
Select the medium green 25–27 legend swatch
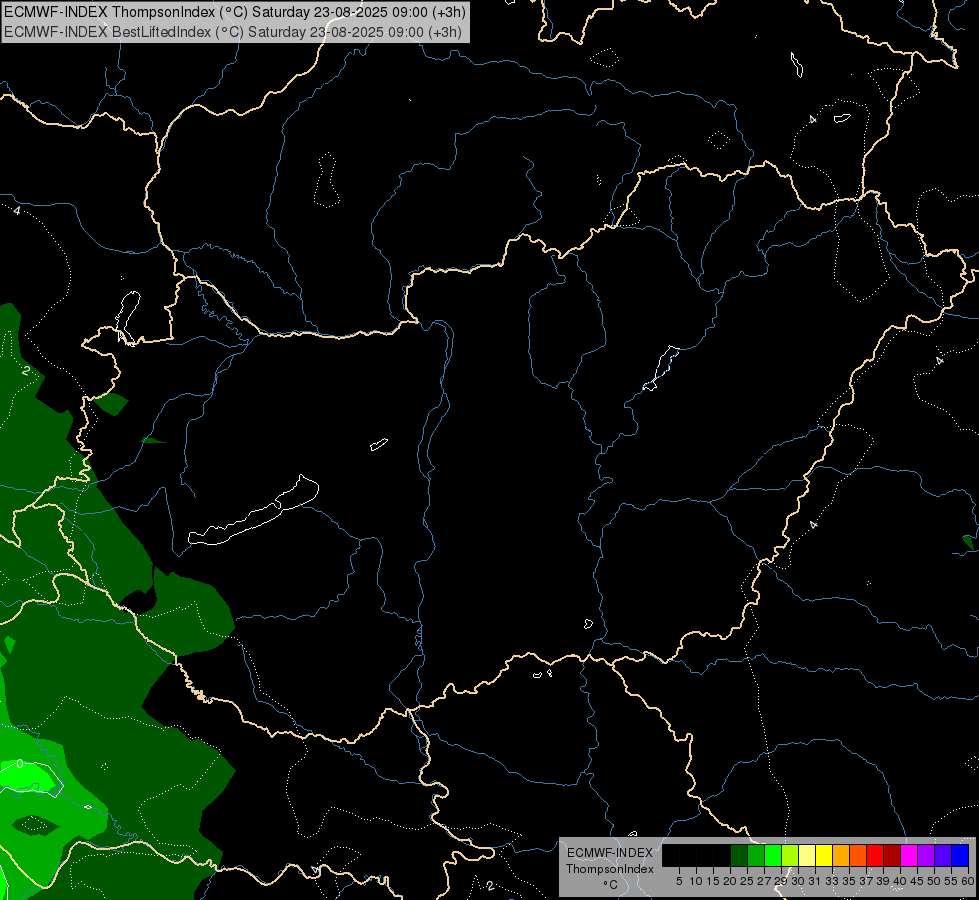pos(756,855)
